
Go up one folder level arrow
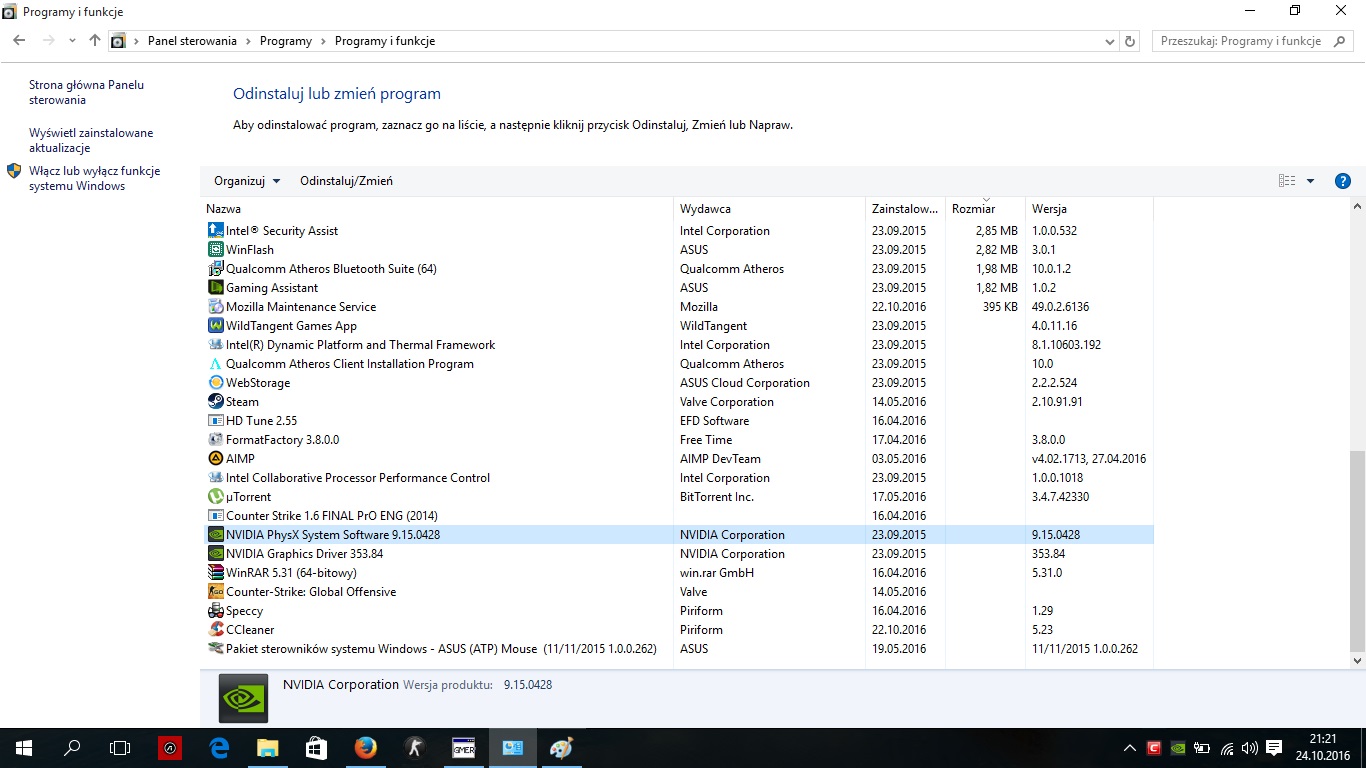[95, 41]
